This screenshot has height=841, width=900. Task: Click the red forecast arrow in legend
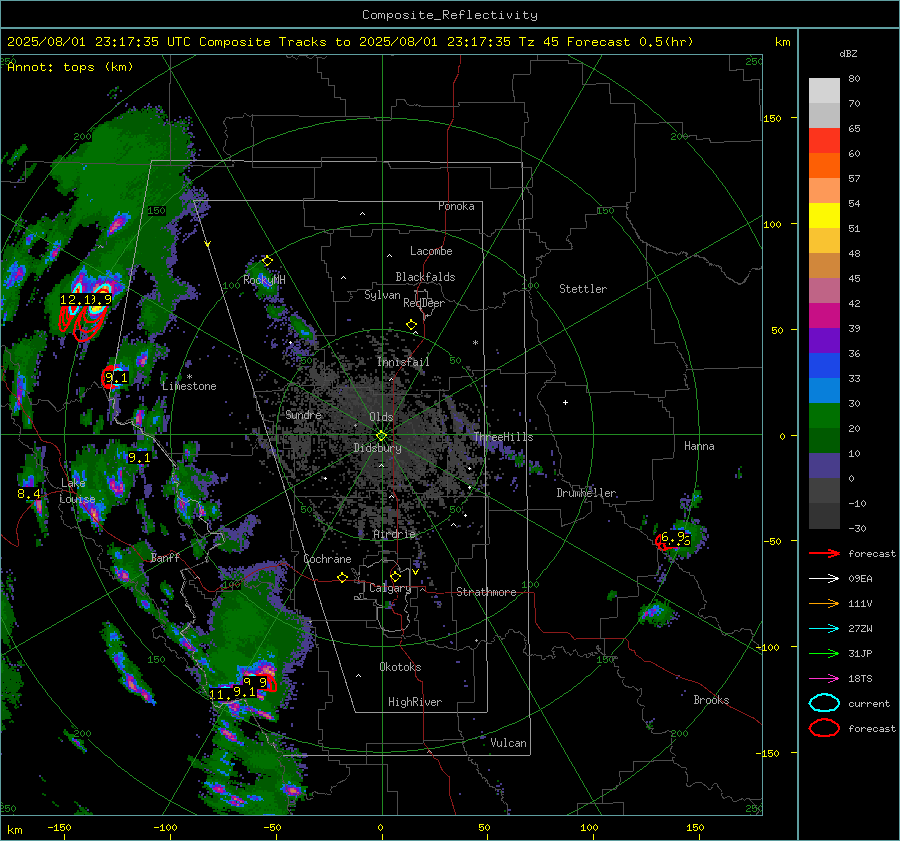824,553
